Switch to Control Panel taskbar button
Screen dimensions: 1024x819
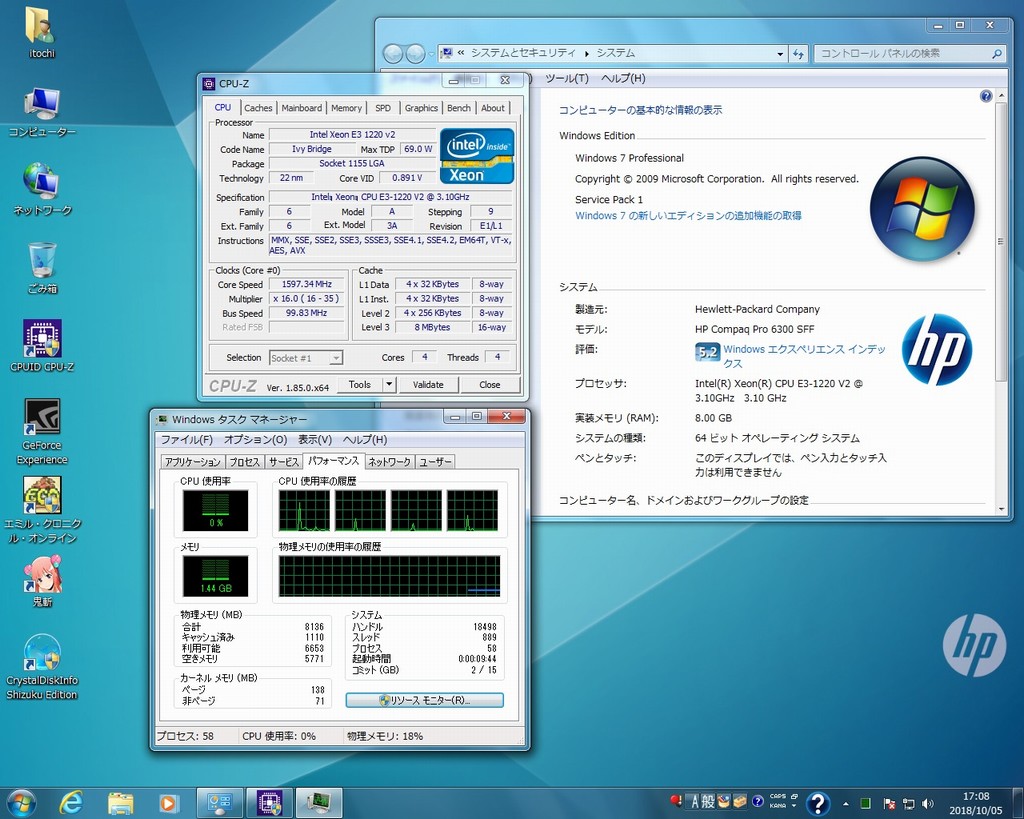point(219,803)
